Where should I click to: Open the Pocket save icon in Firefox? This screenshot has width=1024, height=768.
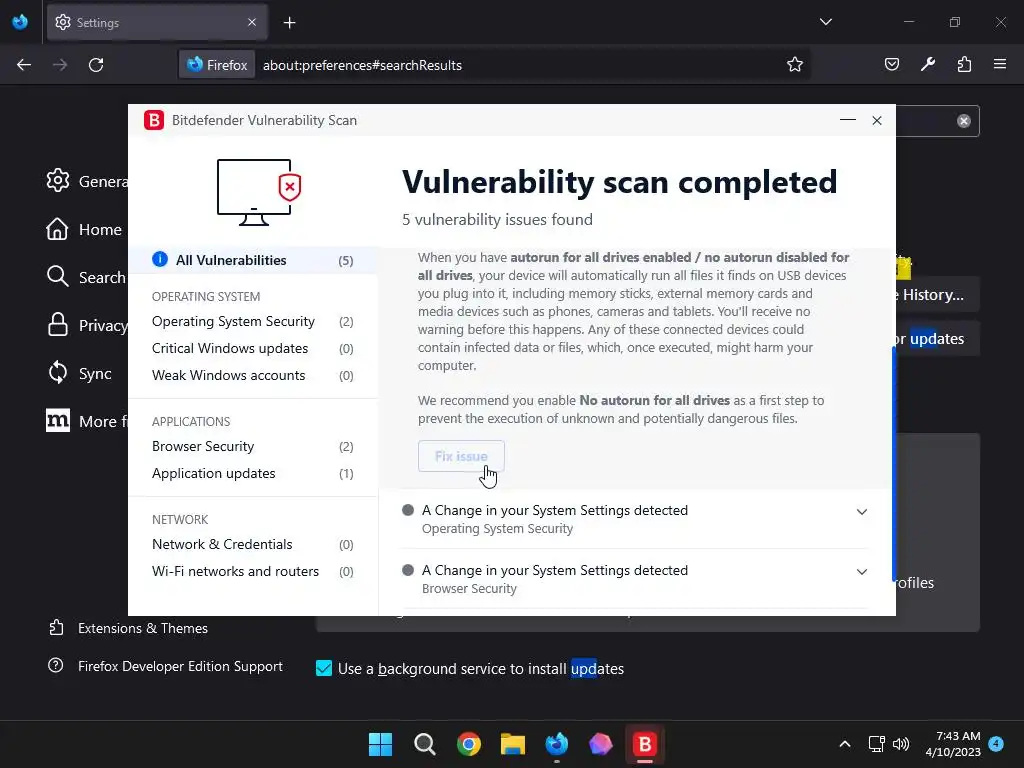(x=891, y=64)
